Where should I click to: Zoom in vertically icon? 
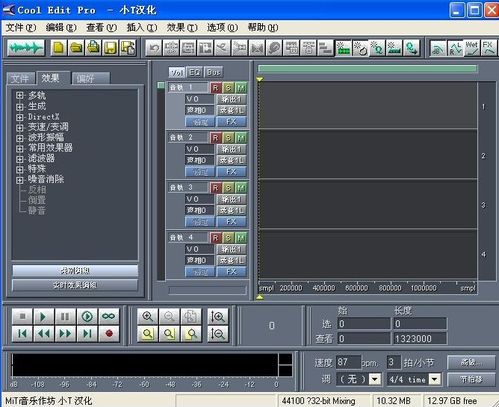[218, 316]
